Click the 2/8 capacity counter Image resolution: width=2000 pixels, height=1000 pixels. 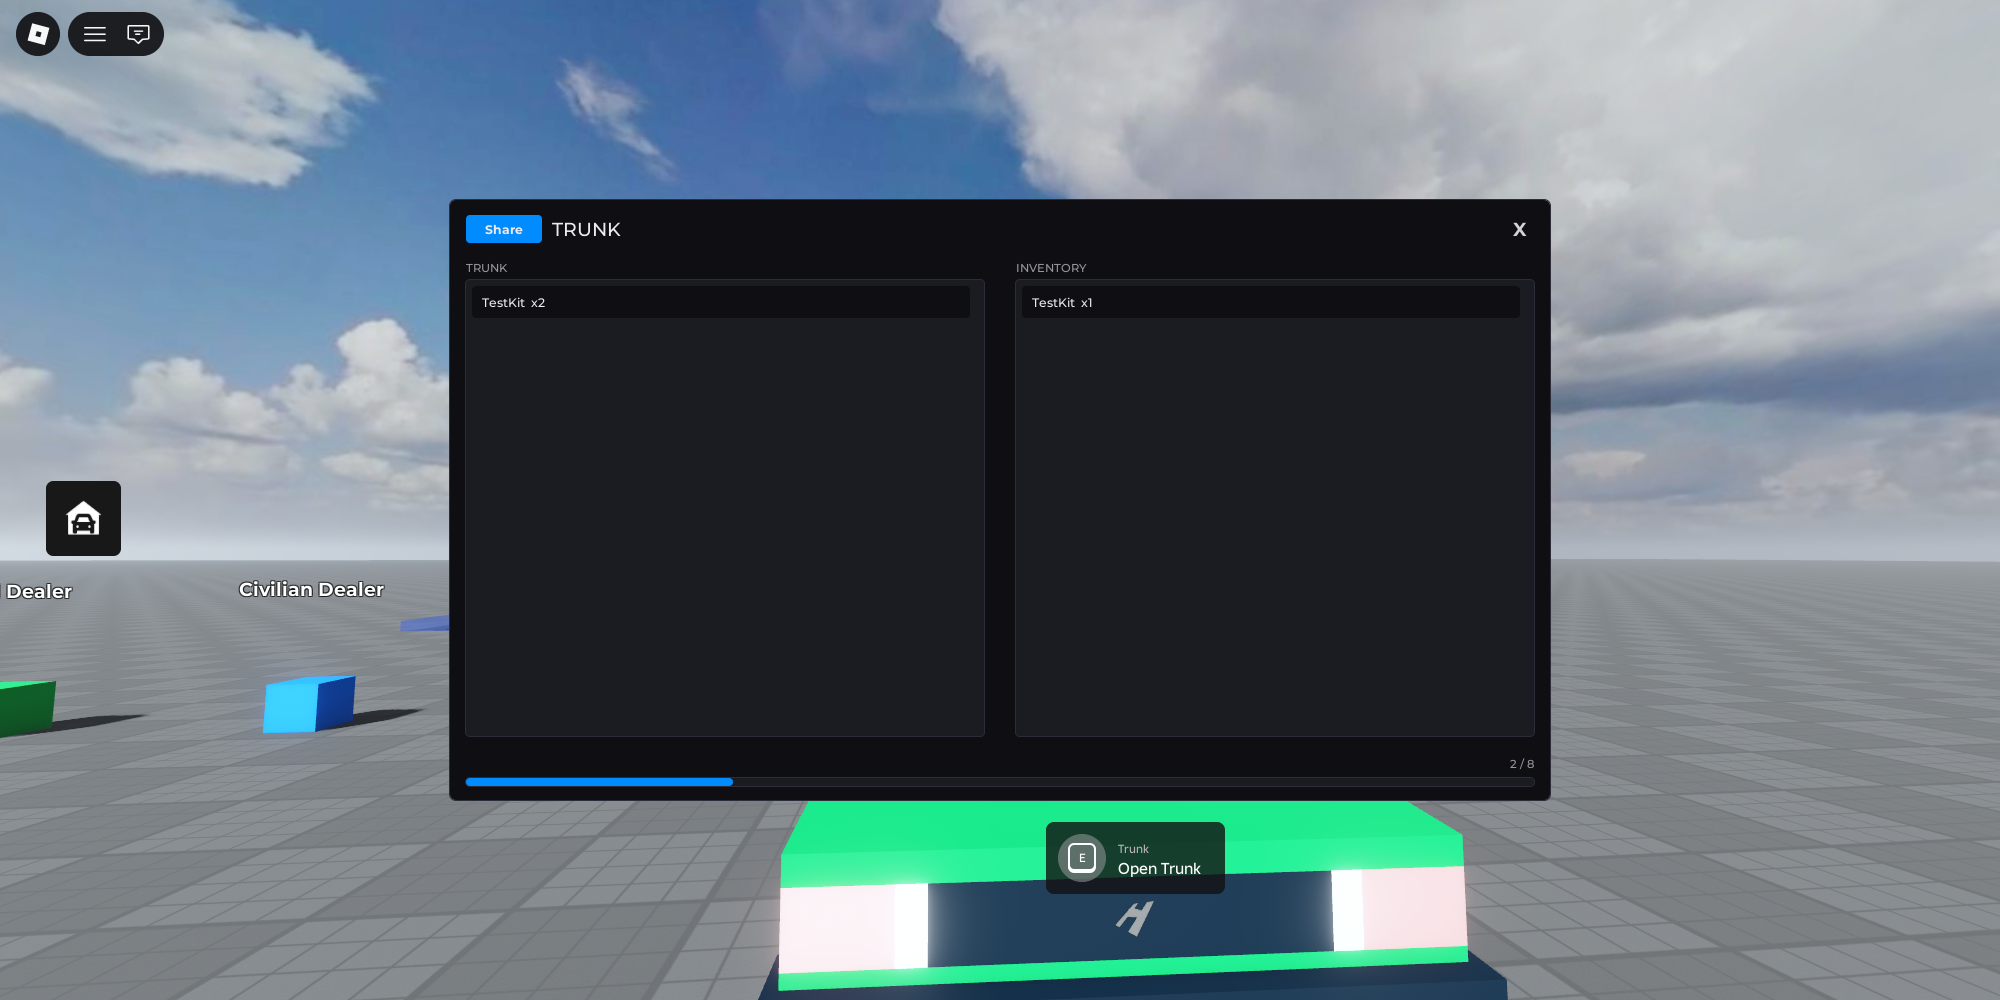click(x=1521, y=763)
